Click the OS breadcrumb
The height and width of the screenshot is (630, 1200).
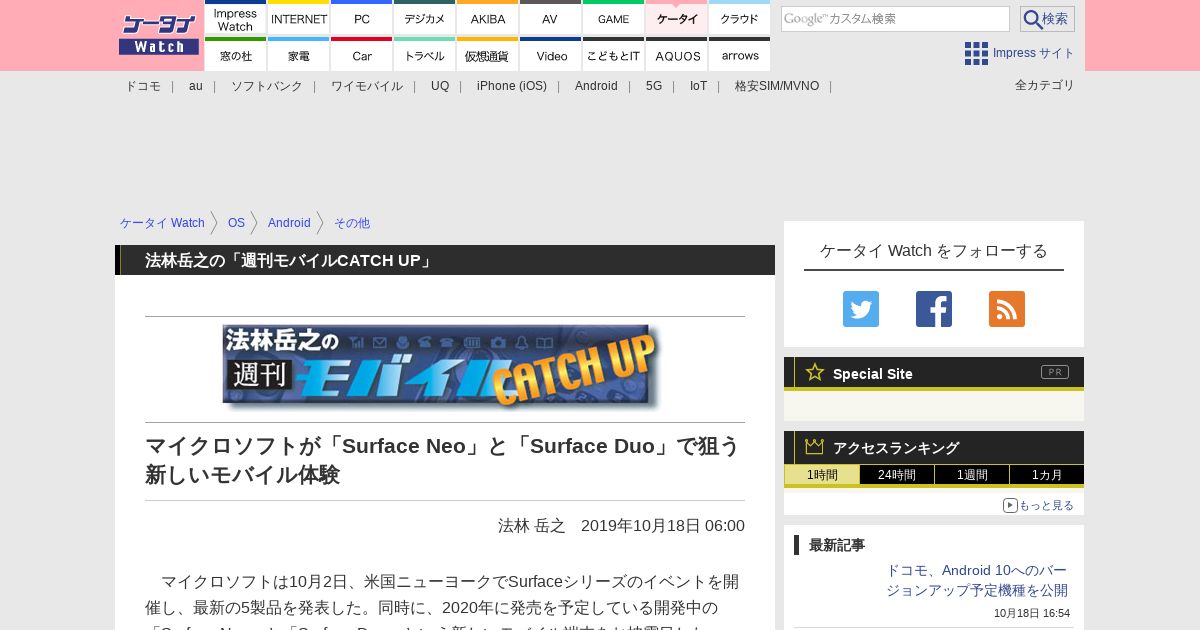click(x=236, y=223)
